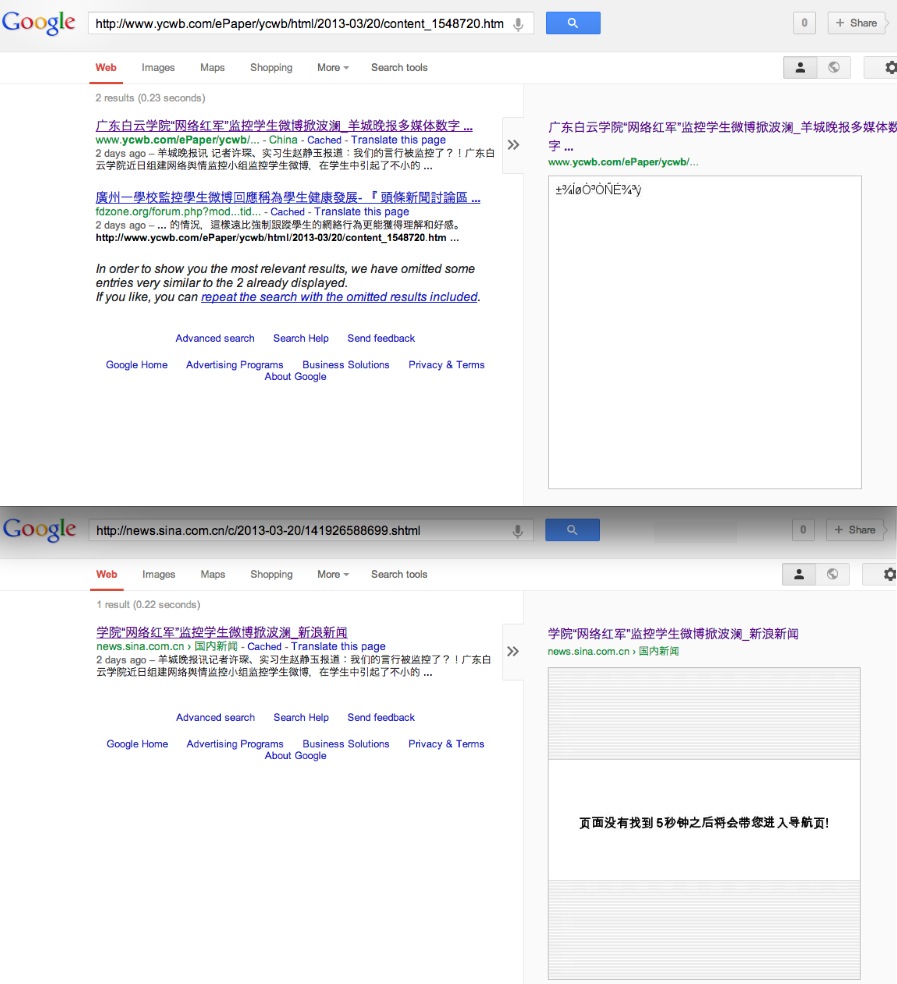Open ycwb.com preview panel title link
897x984 pixels.
point(722,136)
